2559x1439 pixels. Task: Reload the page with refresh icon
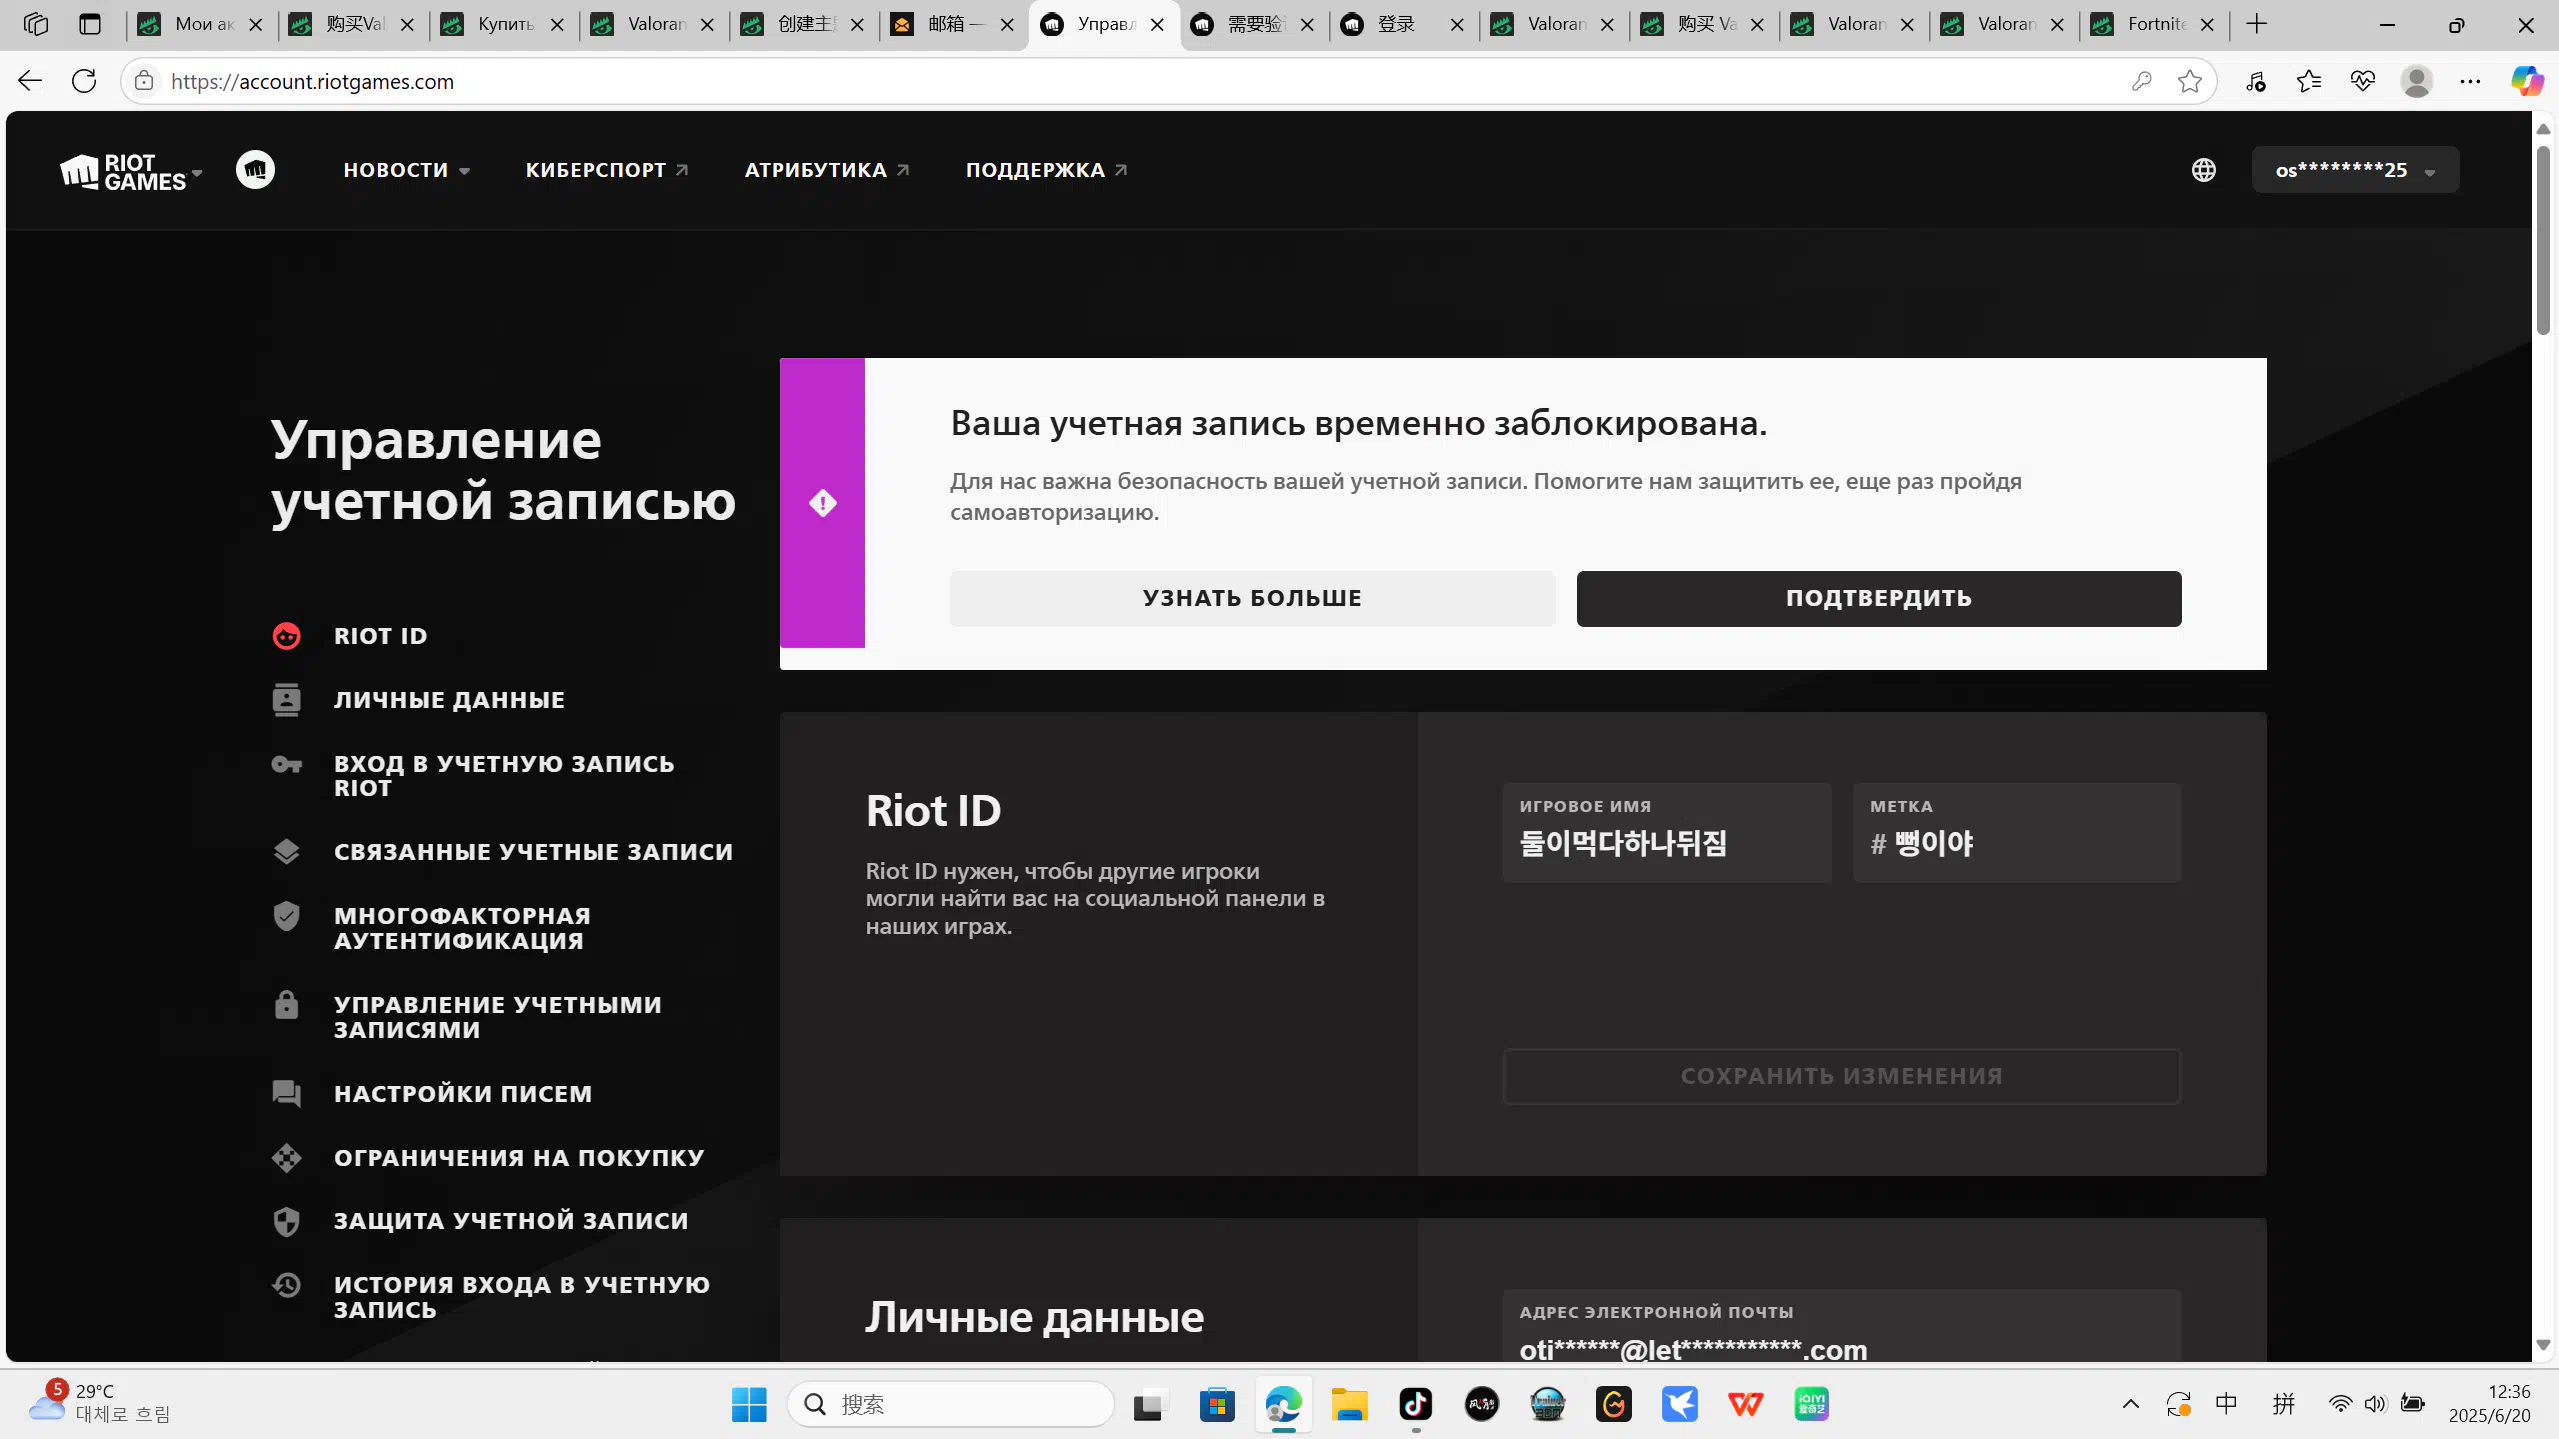point(84,81)
